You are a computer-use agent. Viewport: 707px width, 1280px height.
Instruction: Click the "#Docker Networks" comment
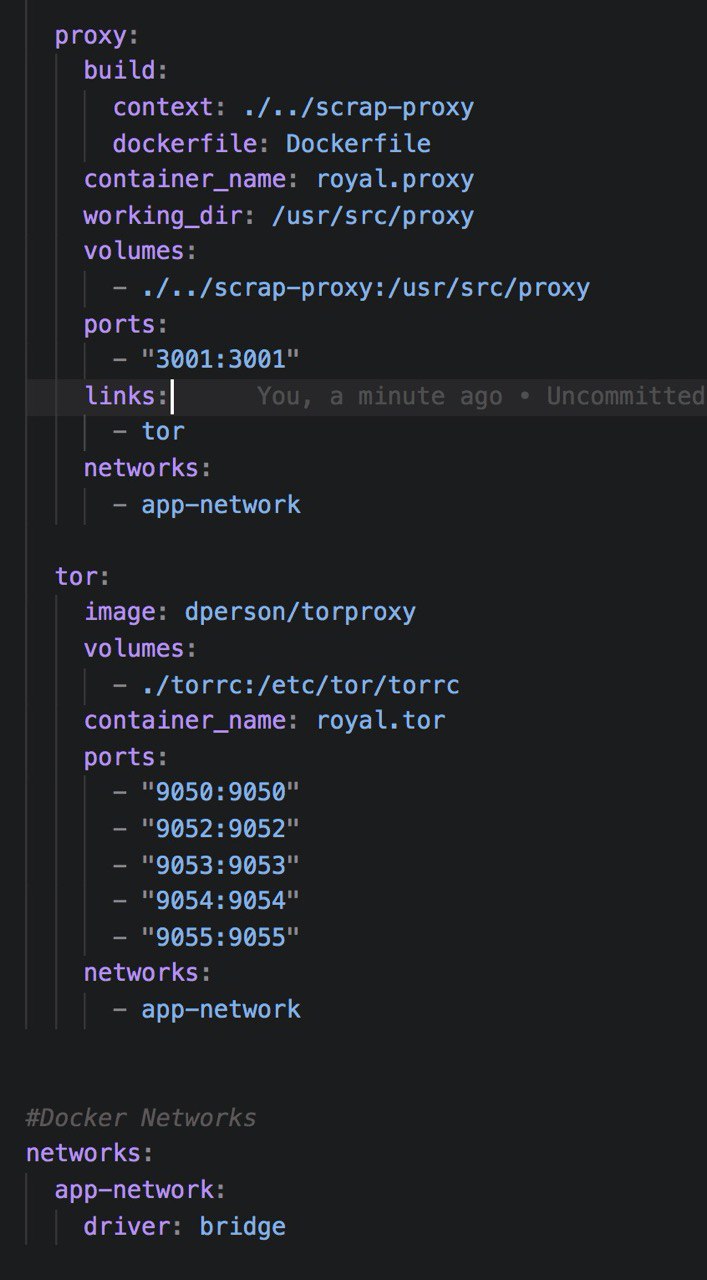point(141,1117)
